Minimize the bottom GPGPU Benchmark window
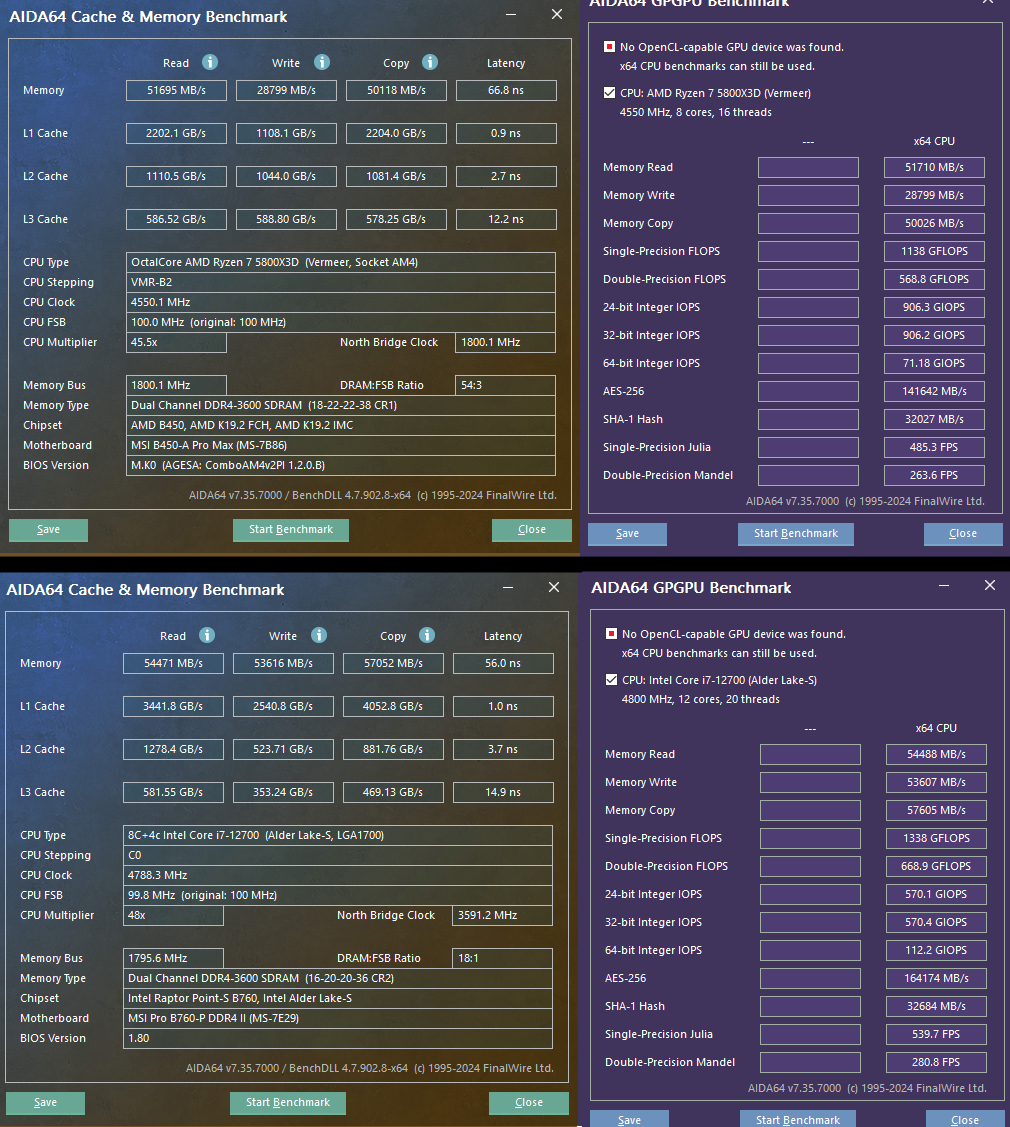This screenshot has width=1010, height=1127. pos(944,586)
